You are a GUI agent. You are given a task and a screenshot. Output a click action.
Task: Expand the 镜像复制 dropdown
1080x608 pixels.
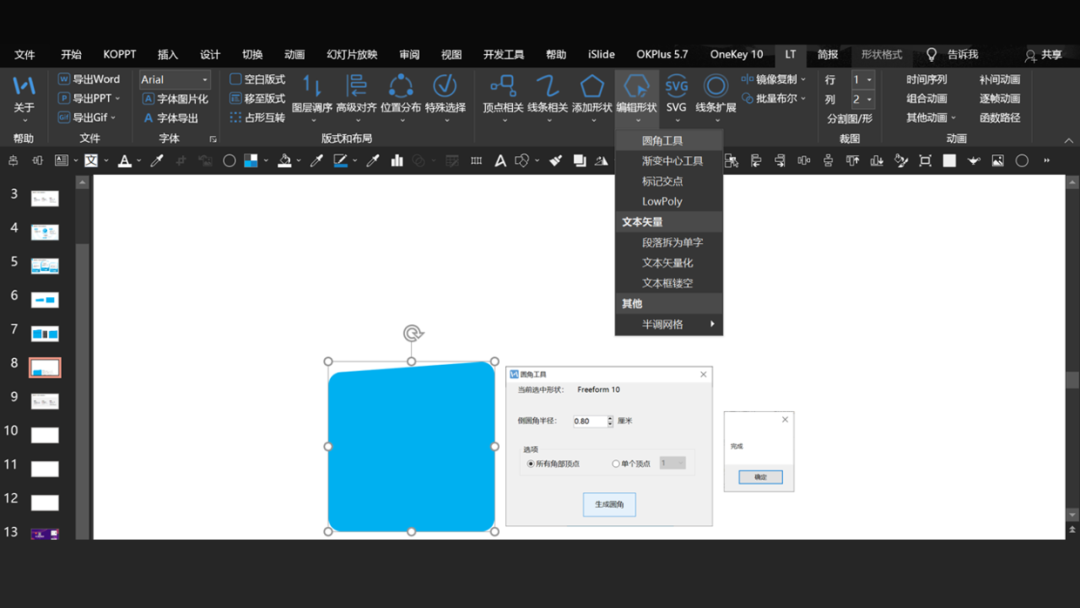click(x=803, y=79)
